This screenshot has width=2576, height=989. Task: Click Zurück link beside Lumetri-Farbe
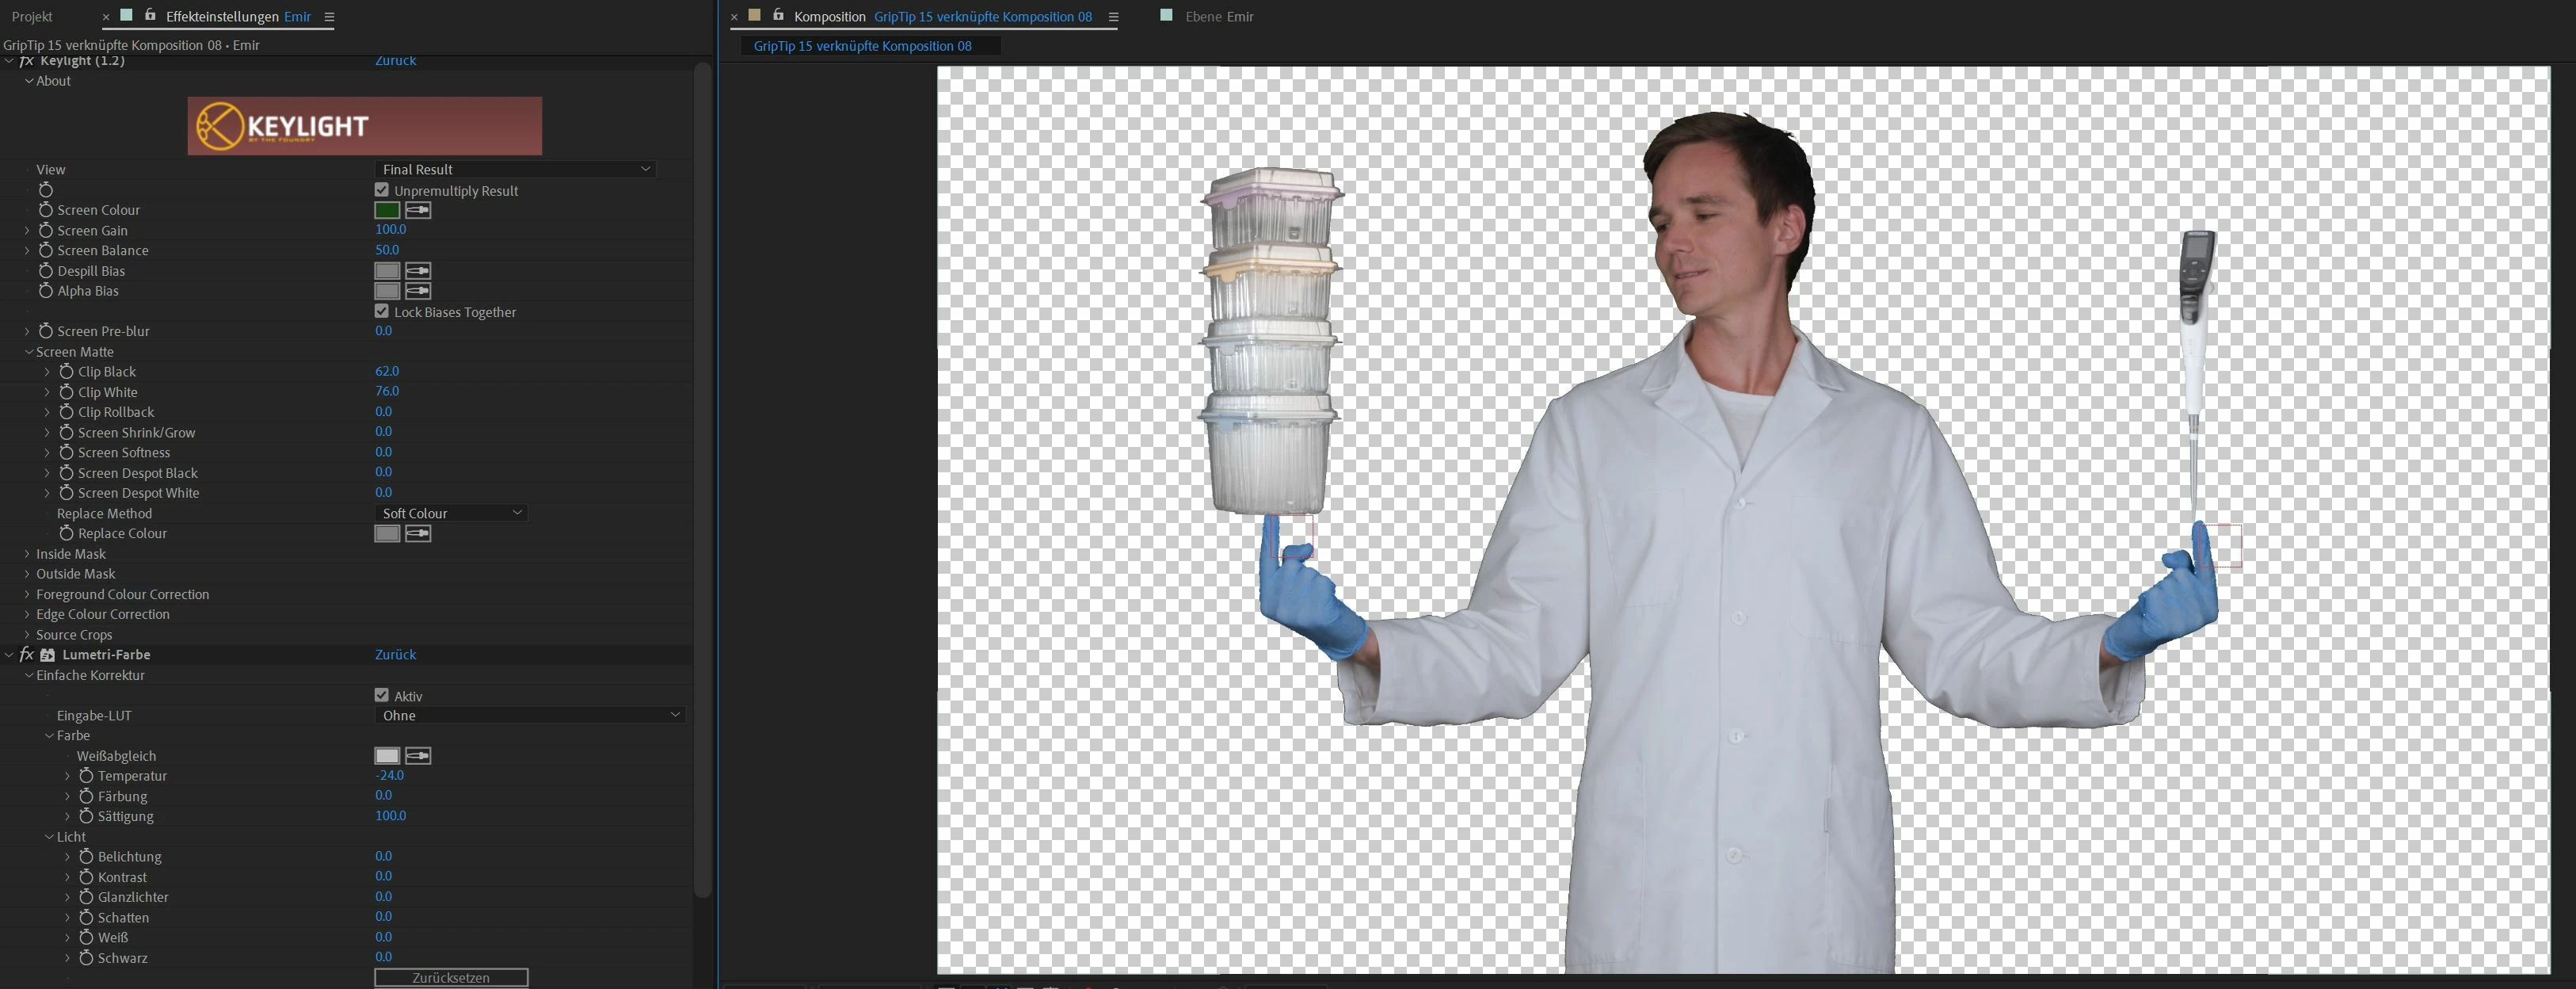click(x=395, y=654)
